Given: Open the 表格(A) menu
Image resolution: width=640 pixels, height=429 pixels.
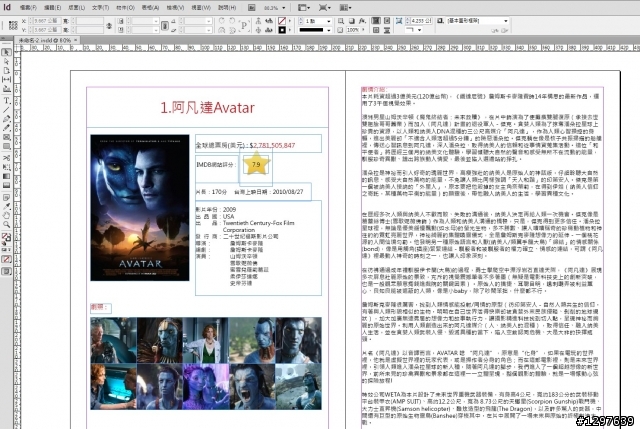Looking at the screenshot, I should coord(150,7).
